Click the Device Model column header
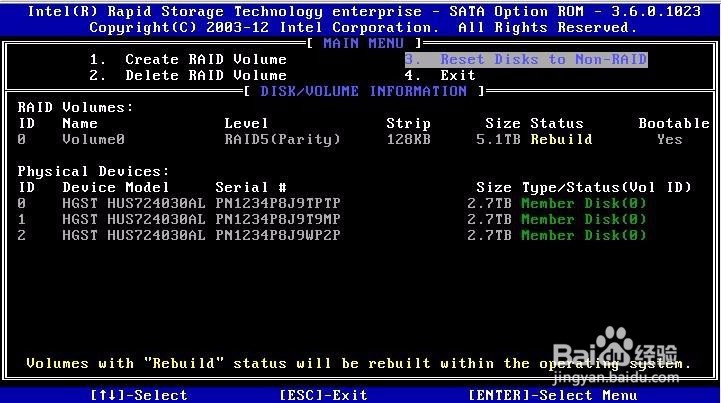 [x=116, y=187]
